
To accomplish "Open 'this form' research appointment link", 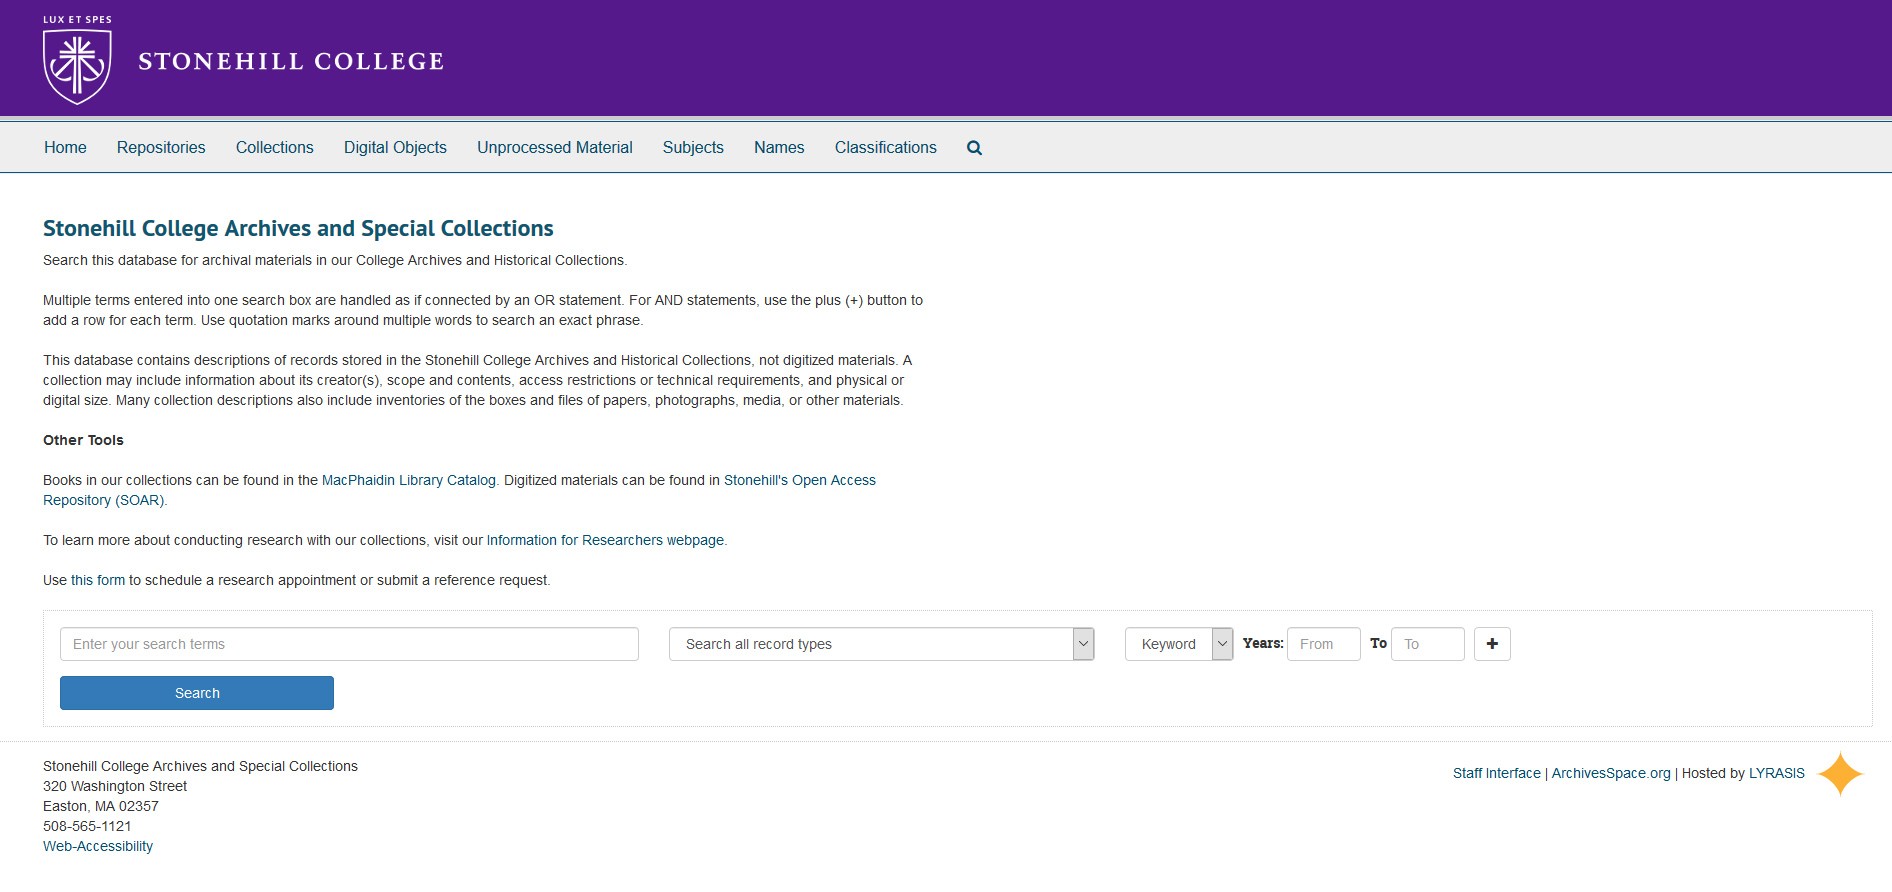I will click(x=98, y=580).
